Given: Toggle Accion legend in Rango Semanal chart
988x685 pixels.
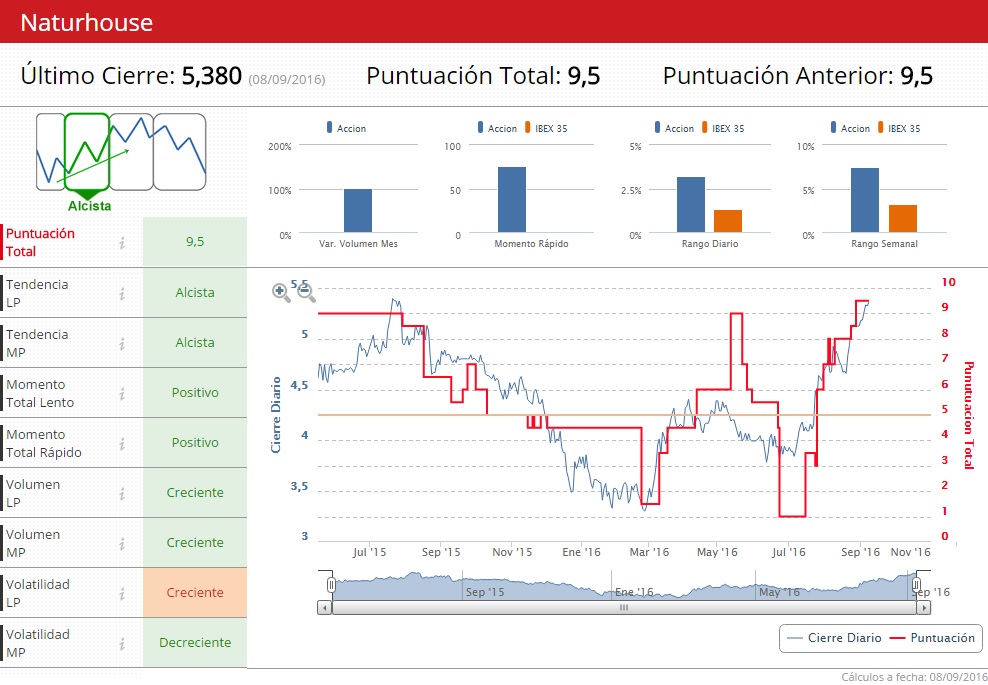Looking at the screenshot, I should click(x=850, y=128).
